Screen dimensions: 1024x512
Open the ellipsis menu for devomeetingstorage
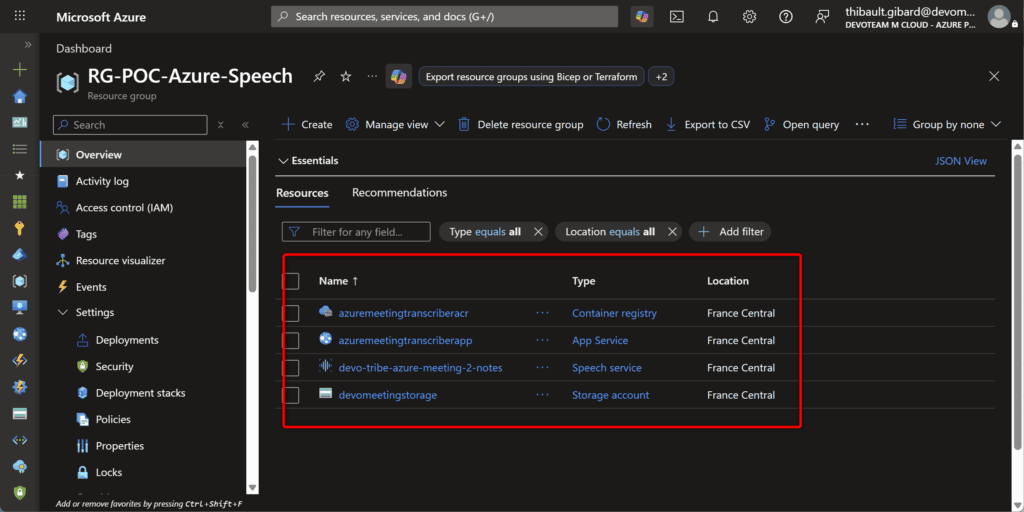[543, 395]
